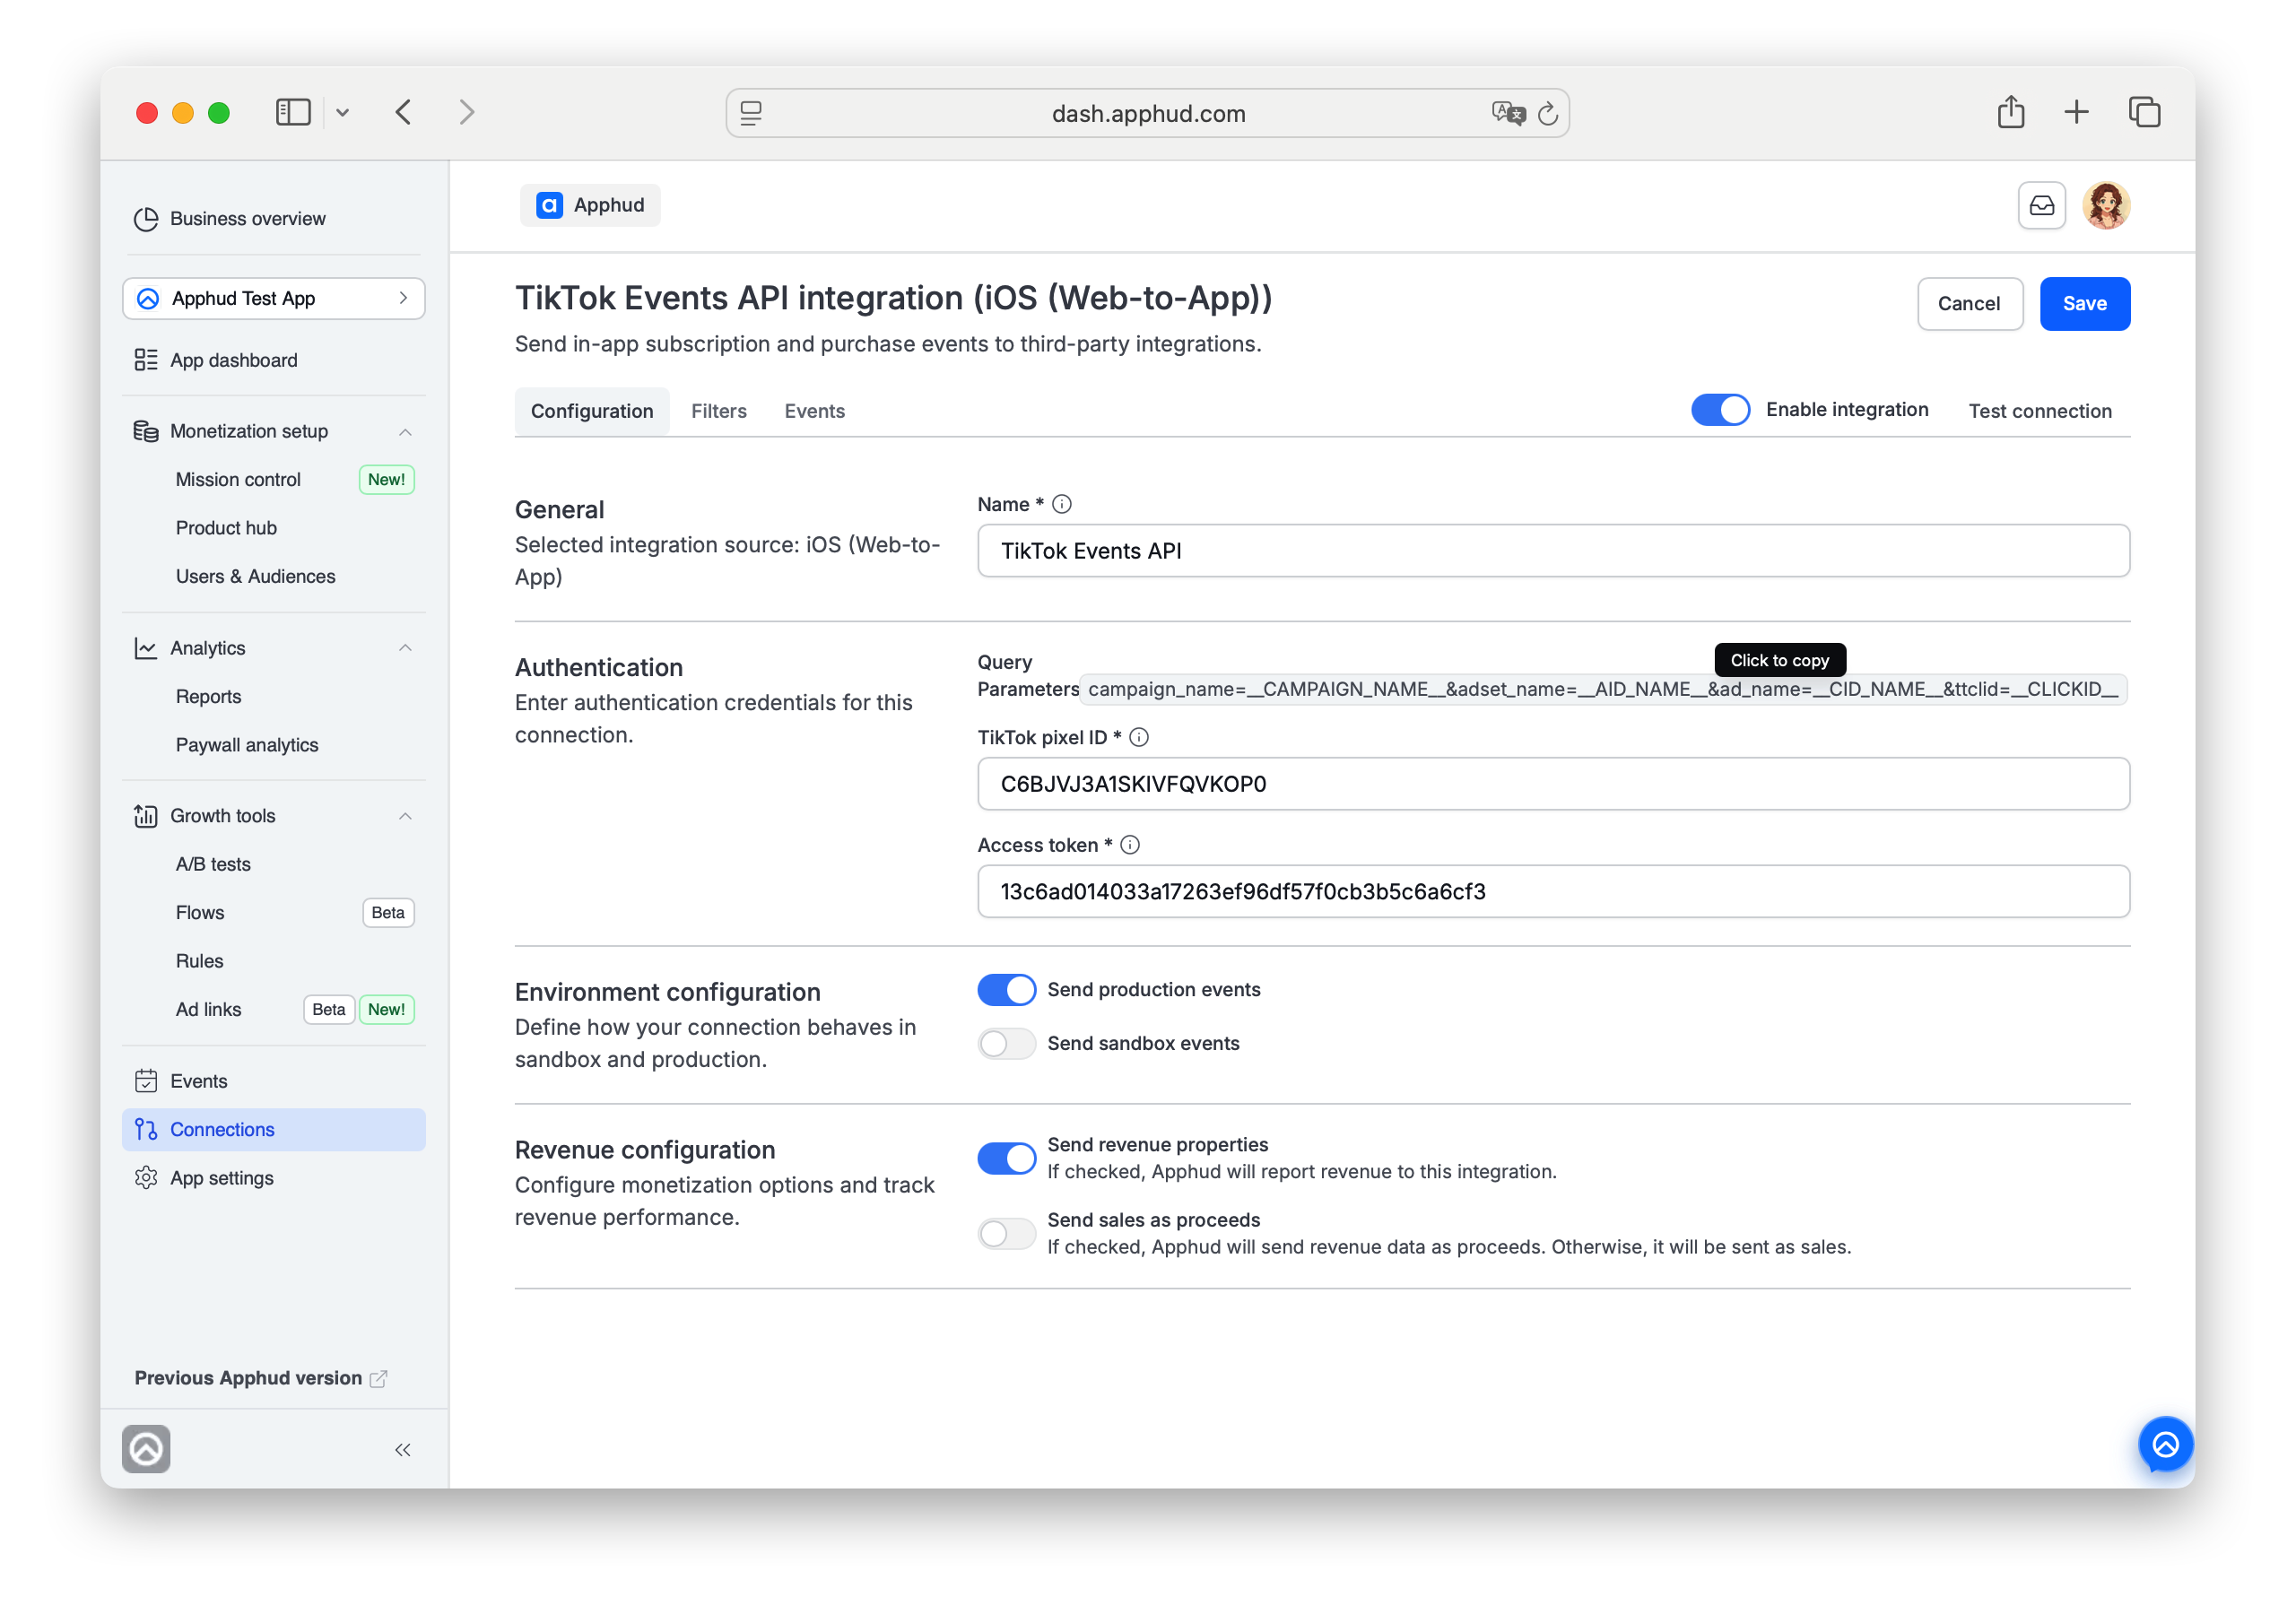Viewport: 2296px width, 1623px height.
Task: Open Reports in sidebar
Action: pos(208,697)
